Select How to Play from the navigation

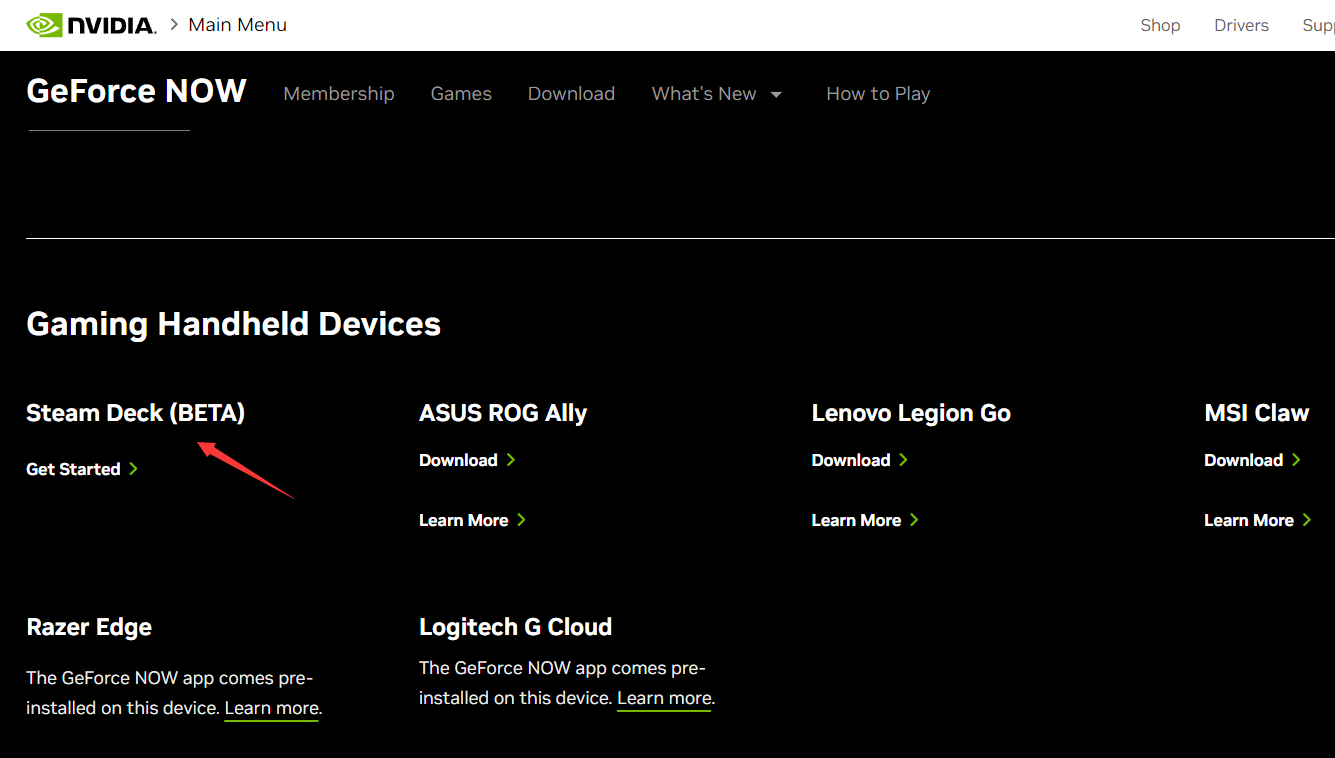coord(878,93)
